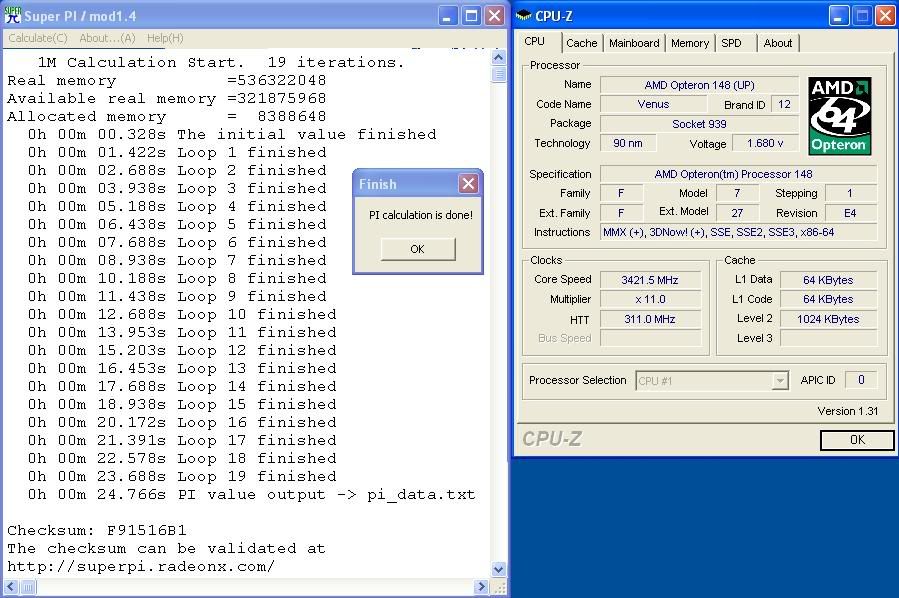The image size is (899, 598).
Task: Click the APIC ID value 0
Action: click(861, 380)
